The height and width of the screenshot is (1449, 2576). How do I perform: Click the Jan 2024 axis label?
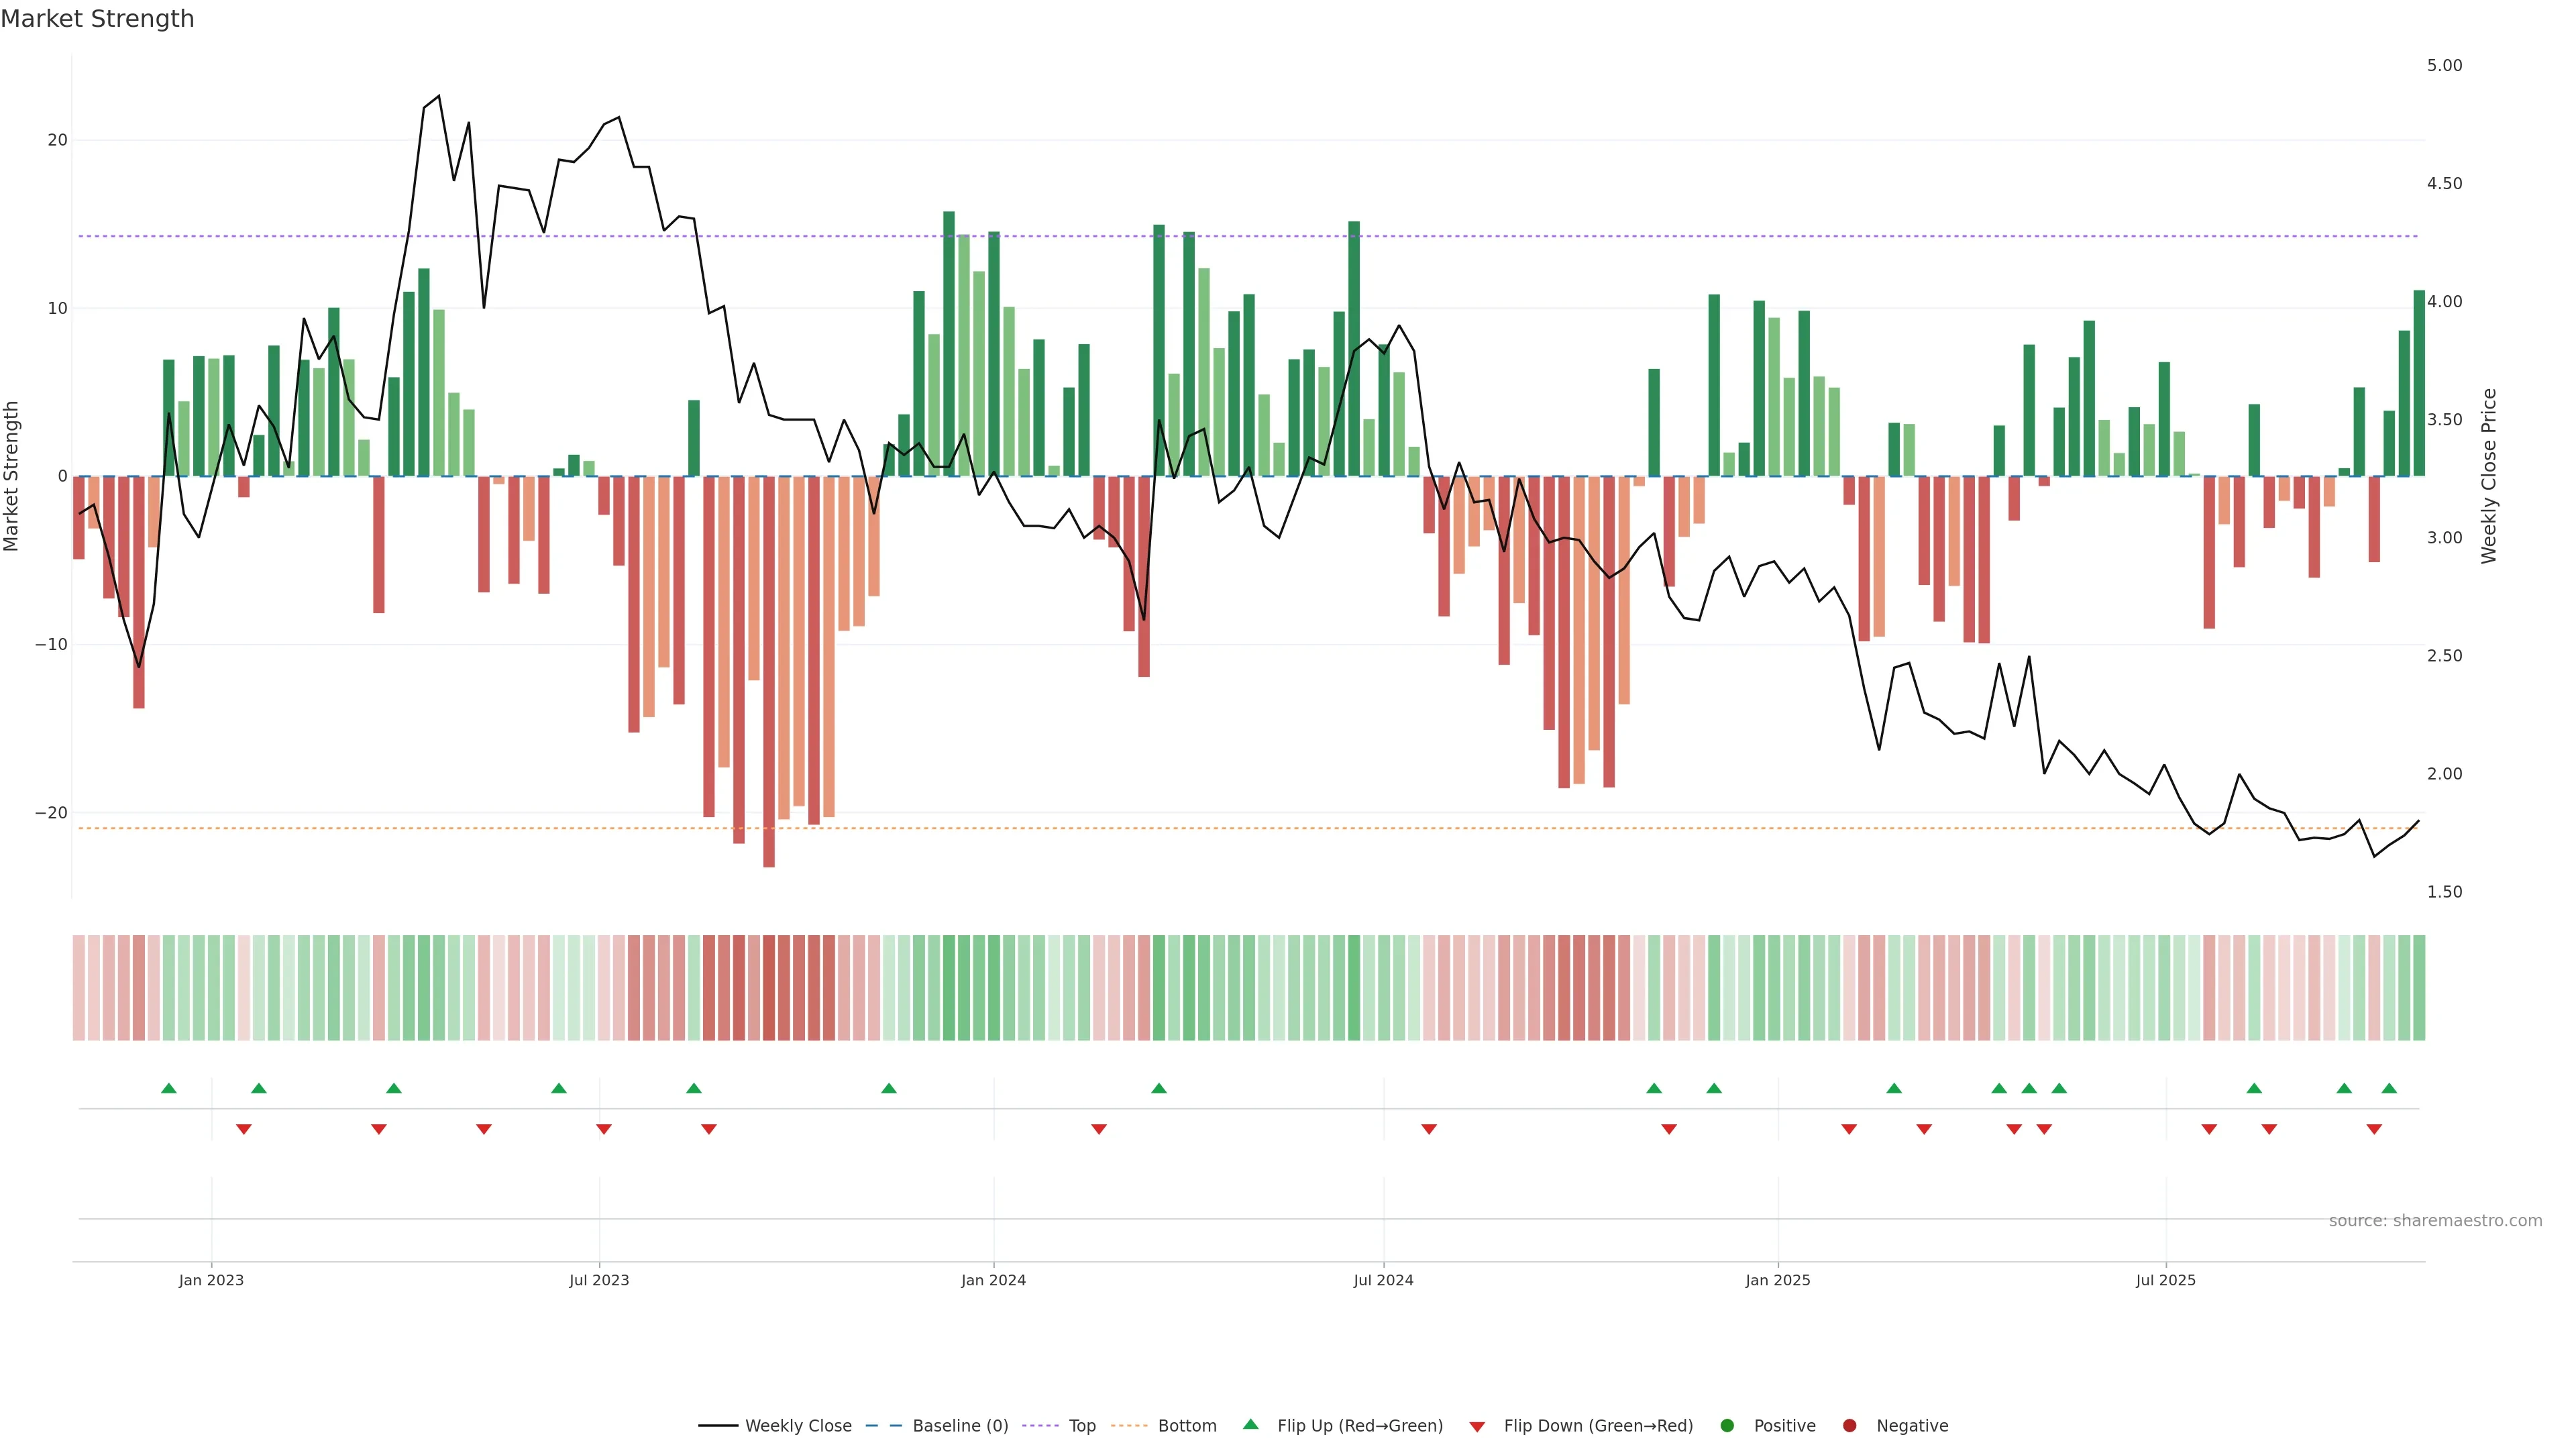pyautogui.click(x=993, y=1280)
